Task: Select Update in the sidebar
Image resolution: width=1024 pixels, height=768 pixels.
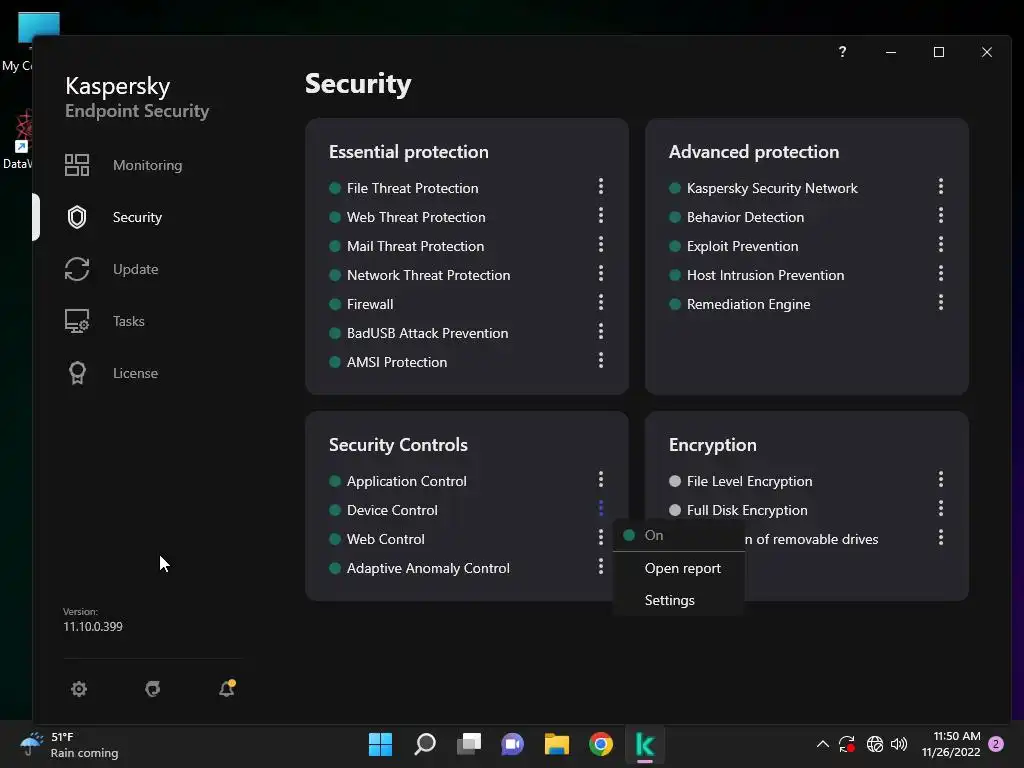Action: coord(135,269)
